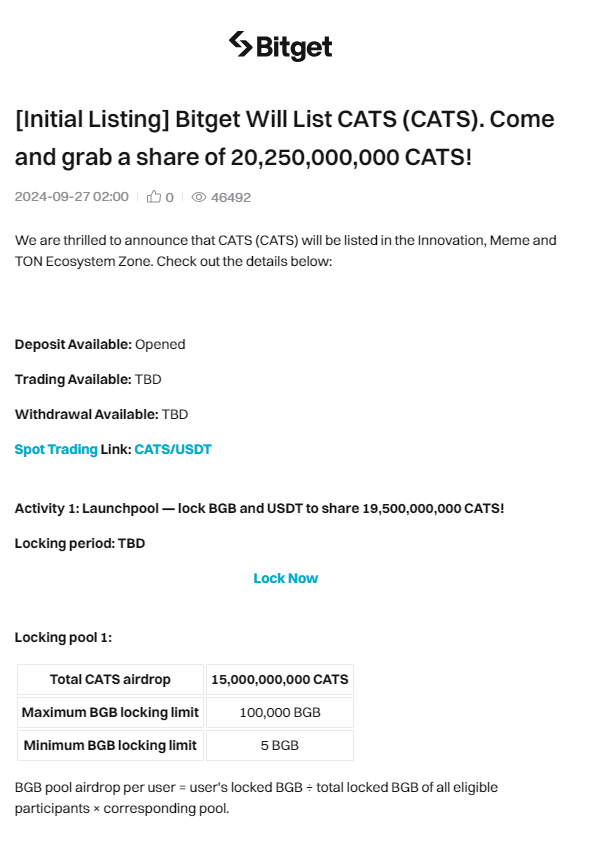This screenshot has width=597, height=843.
Task: Click the Lock Now link
Action: pyautogui.click(x=286, y=578)
